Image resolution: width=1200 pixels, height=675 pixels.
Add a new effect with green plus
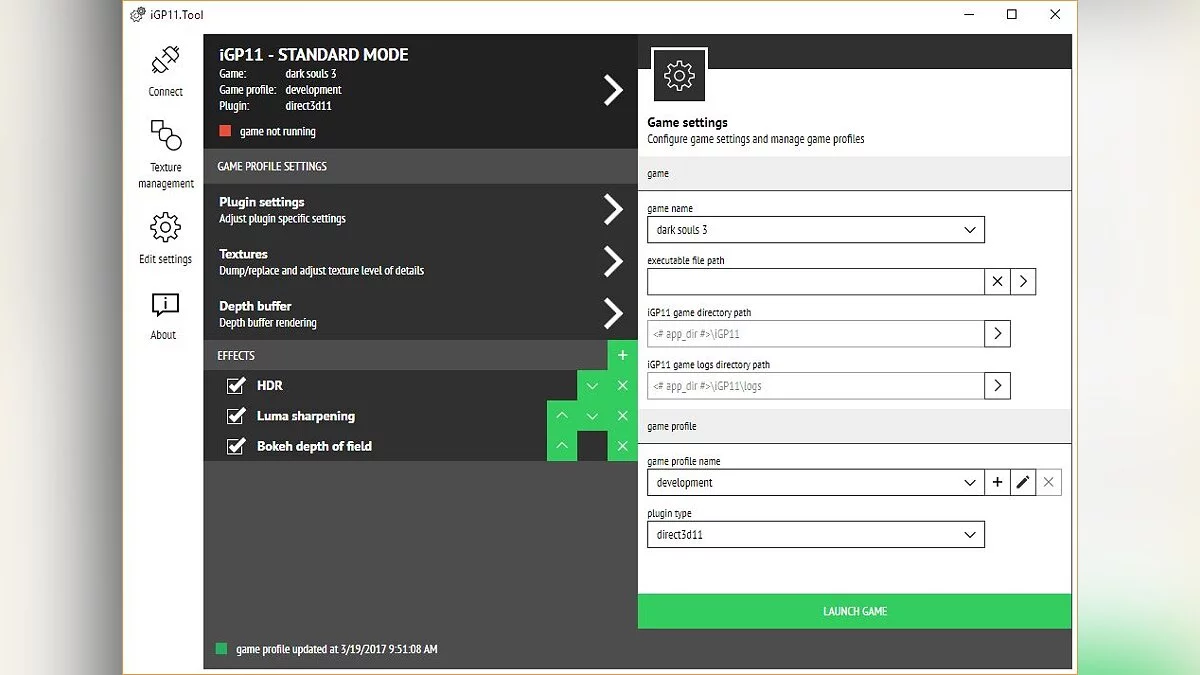[622, 355]
